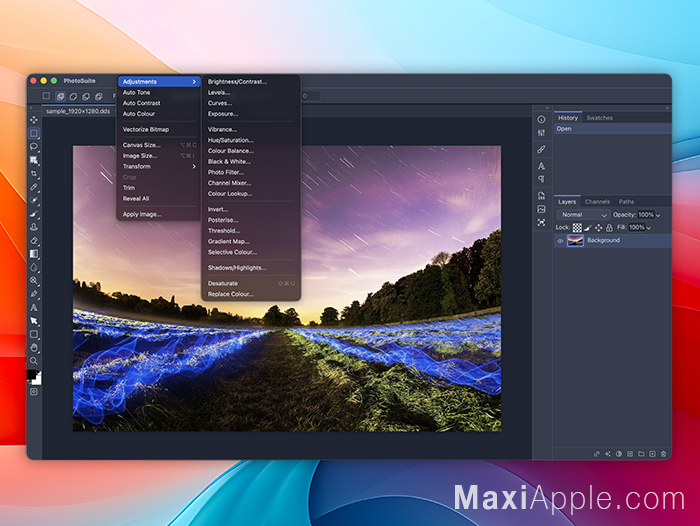The image size is (700, 526).
Task: Open the Info panel icon
Action: (x=542, y=119)
